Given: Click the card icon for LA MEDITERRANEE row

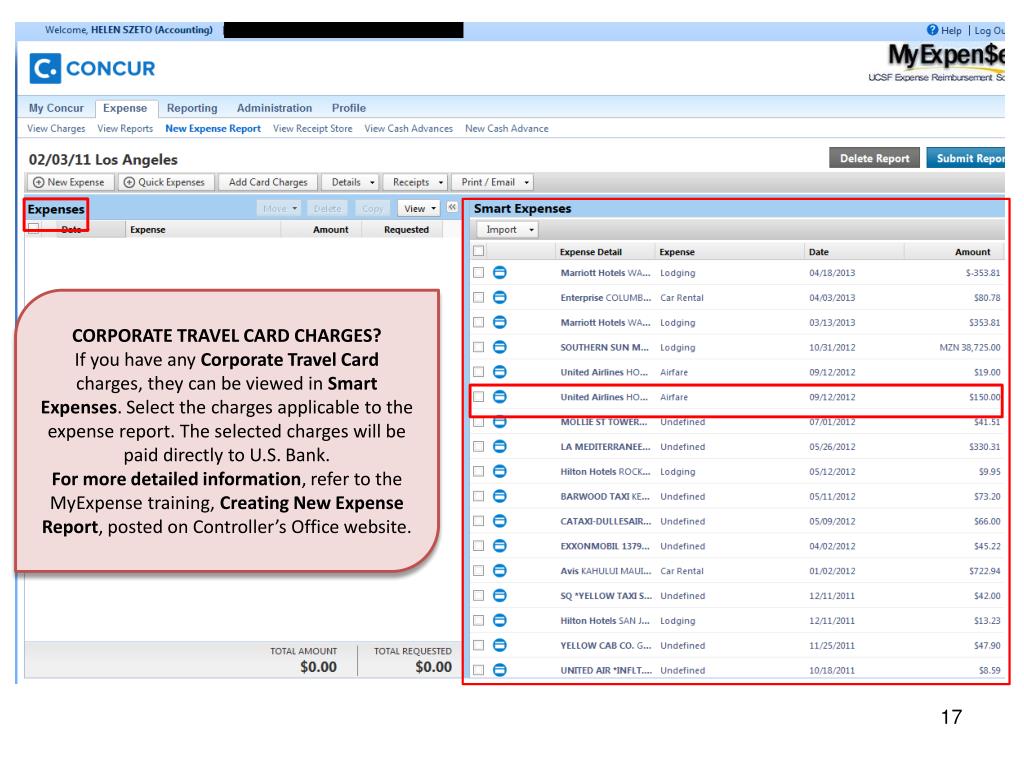Looking at the screenshot, I should [500, 446].
